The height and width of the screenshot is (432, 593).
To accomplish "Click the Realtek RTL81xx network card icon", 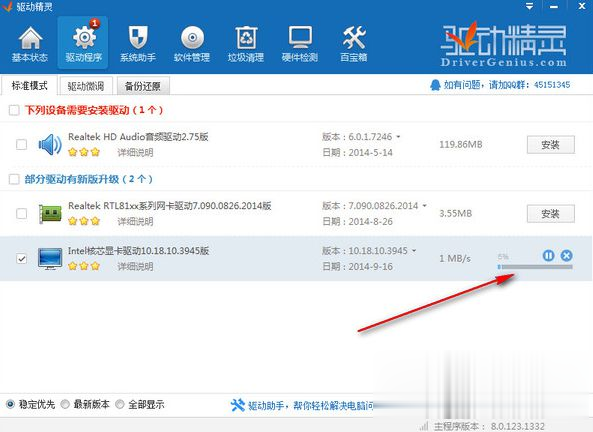I will coord(50,214).
